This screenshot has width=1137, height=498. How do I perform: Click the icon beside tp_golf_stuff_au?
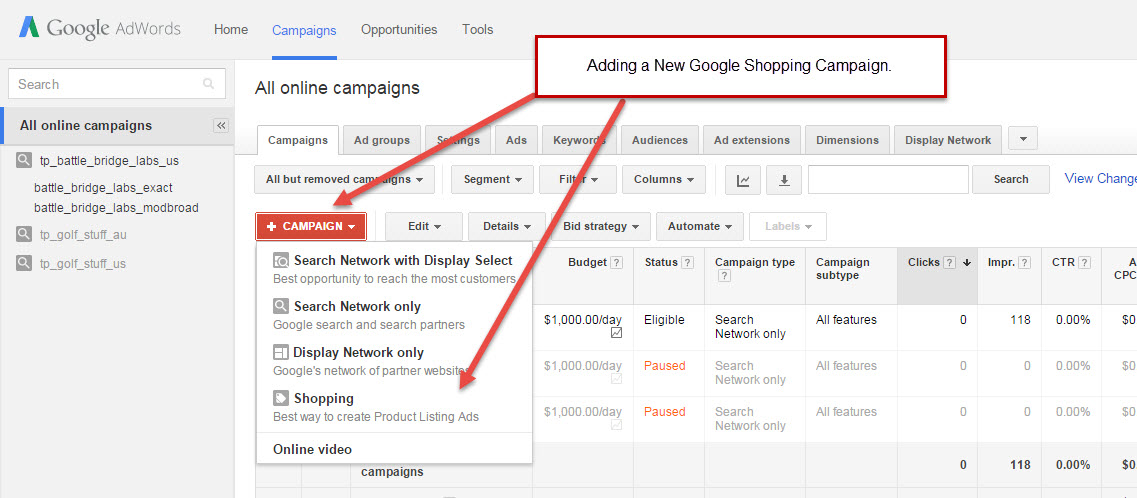[x=24, y=234]
